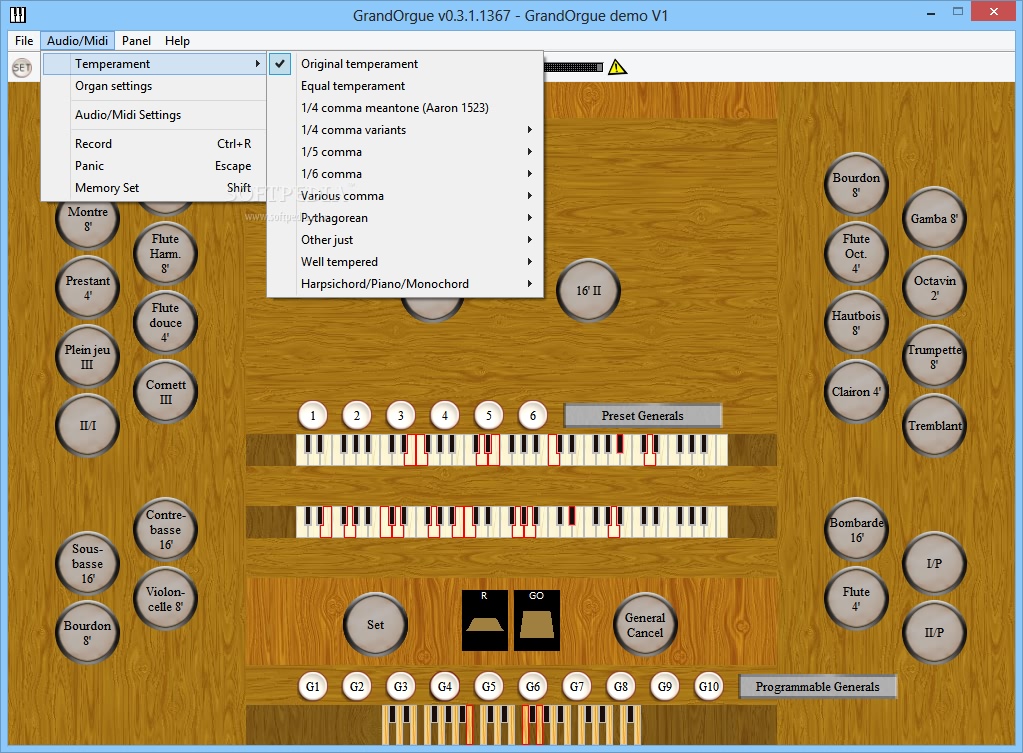Click the General Cancel button

pos(645,625)
